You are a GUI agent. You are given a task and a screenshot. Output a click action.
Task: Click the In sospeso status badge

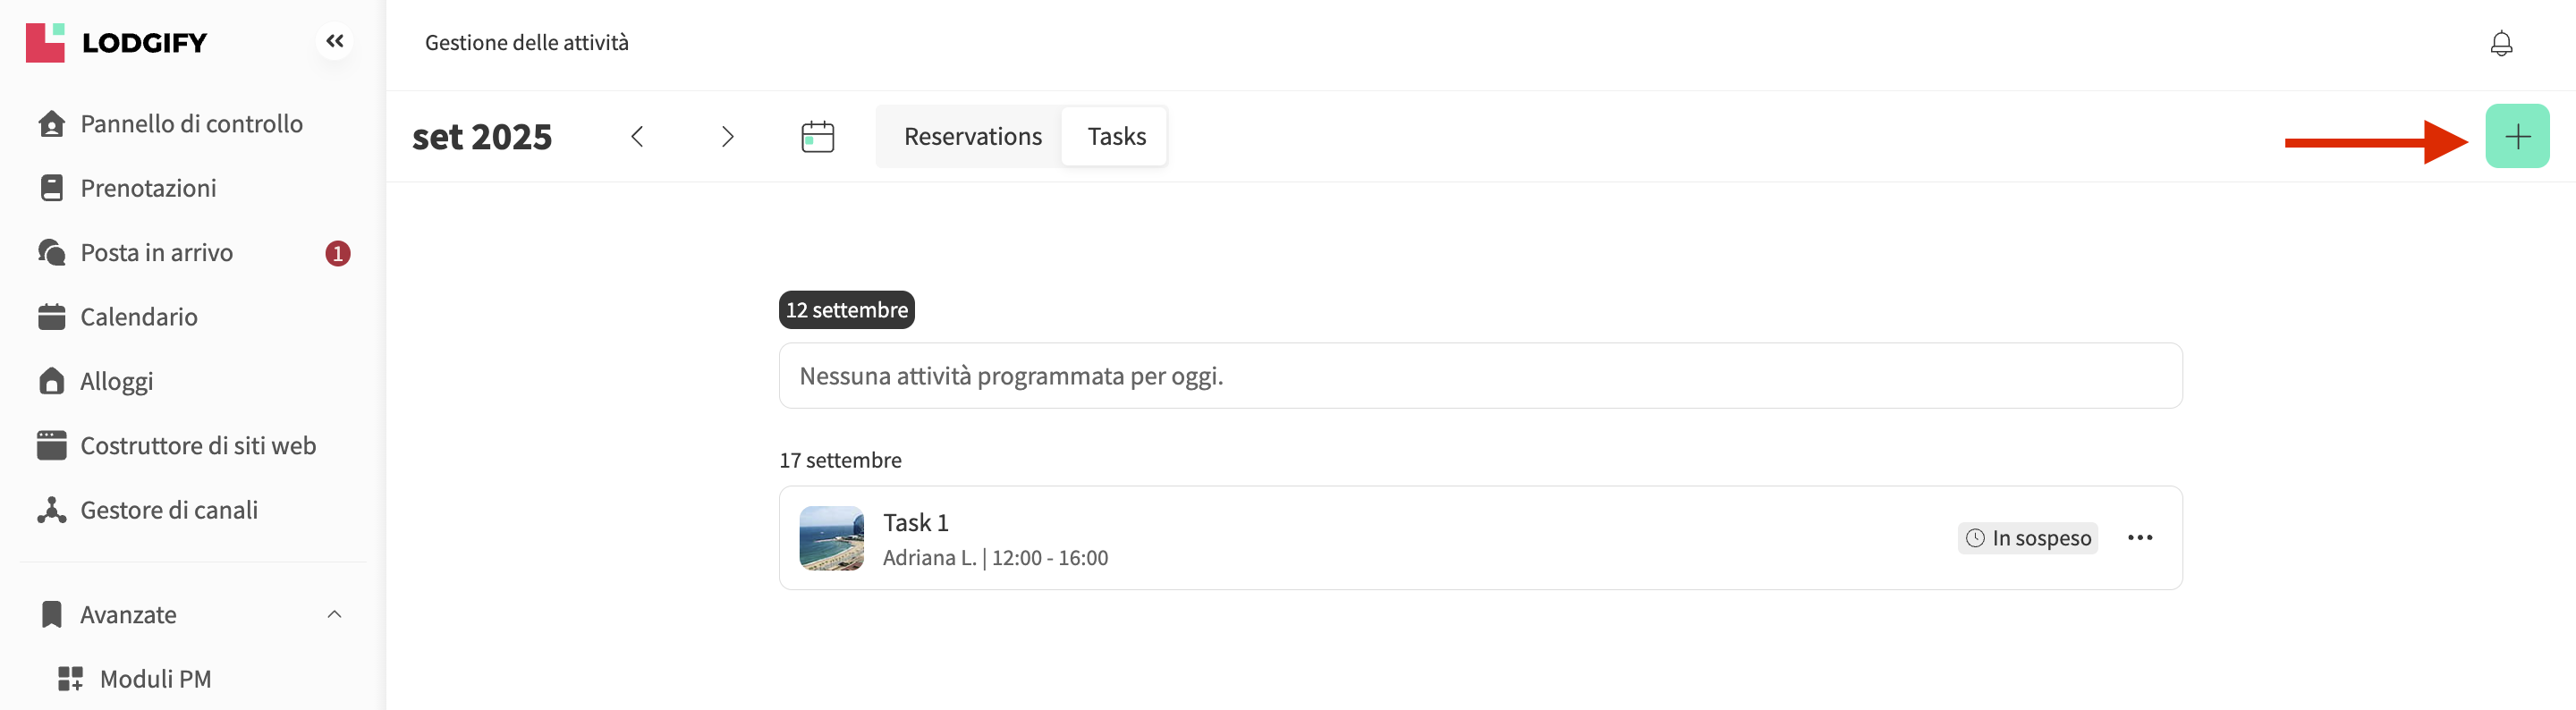[x=2027, y=538]
